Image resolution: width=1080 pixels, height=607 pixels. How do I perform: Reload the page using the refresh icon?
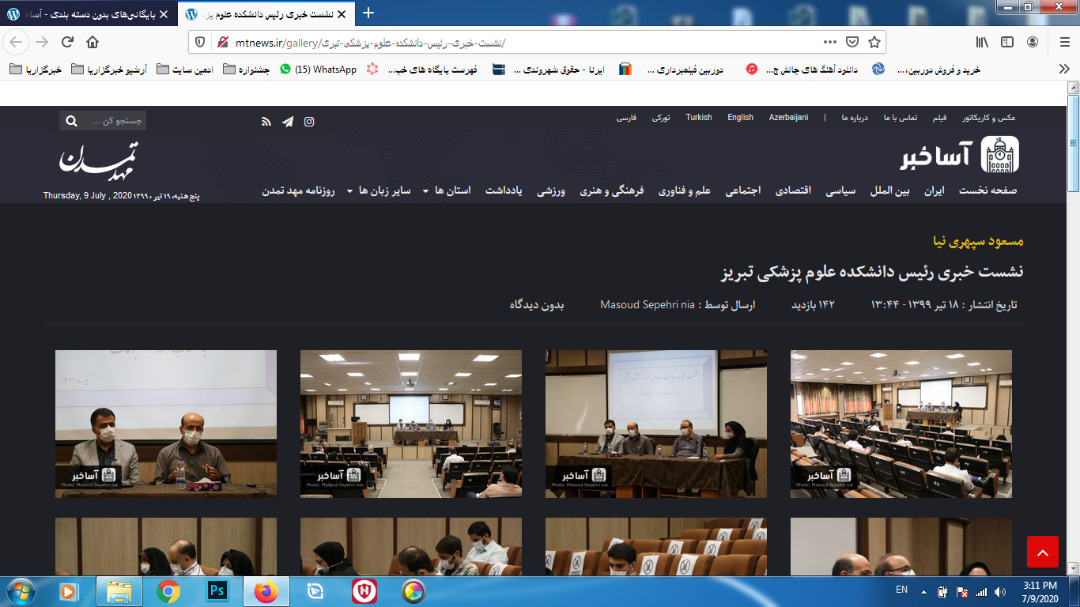click(67, 42)
